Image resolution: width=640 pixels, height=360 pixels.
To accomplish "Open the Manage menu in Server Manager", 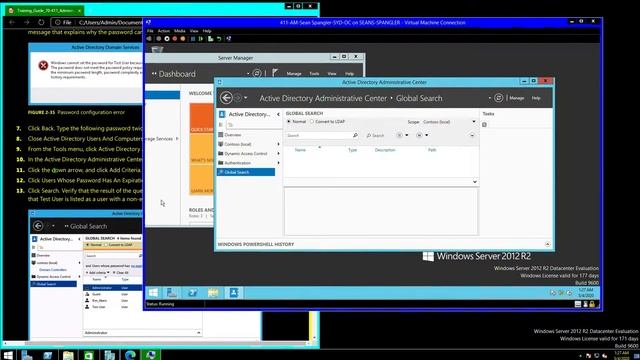I will 294,73.
